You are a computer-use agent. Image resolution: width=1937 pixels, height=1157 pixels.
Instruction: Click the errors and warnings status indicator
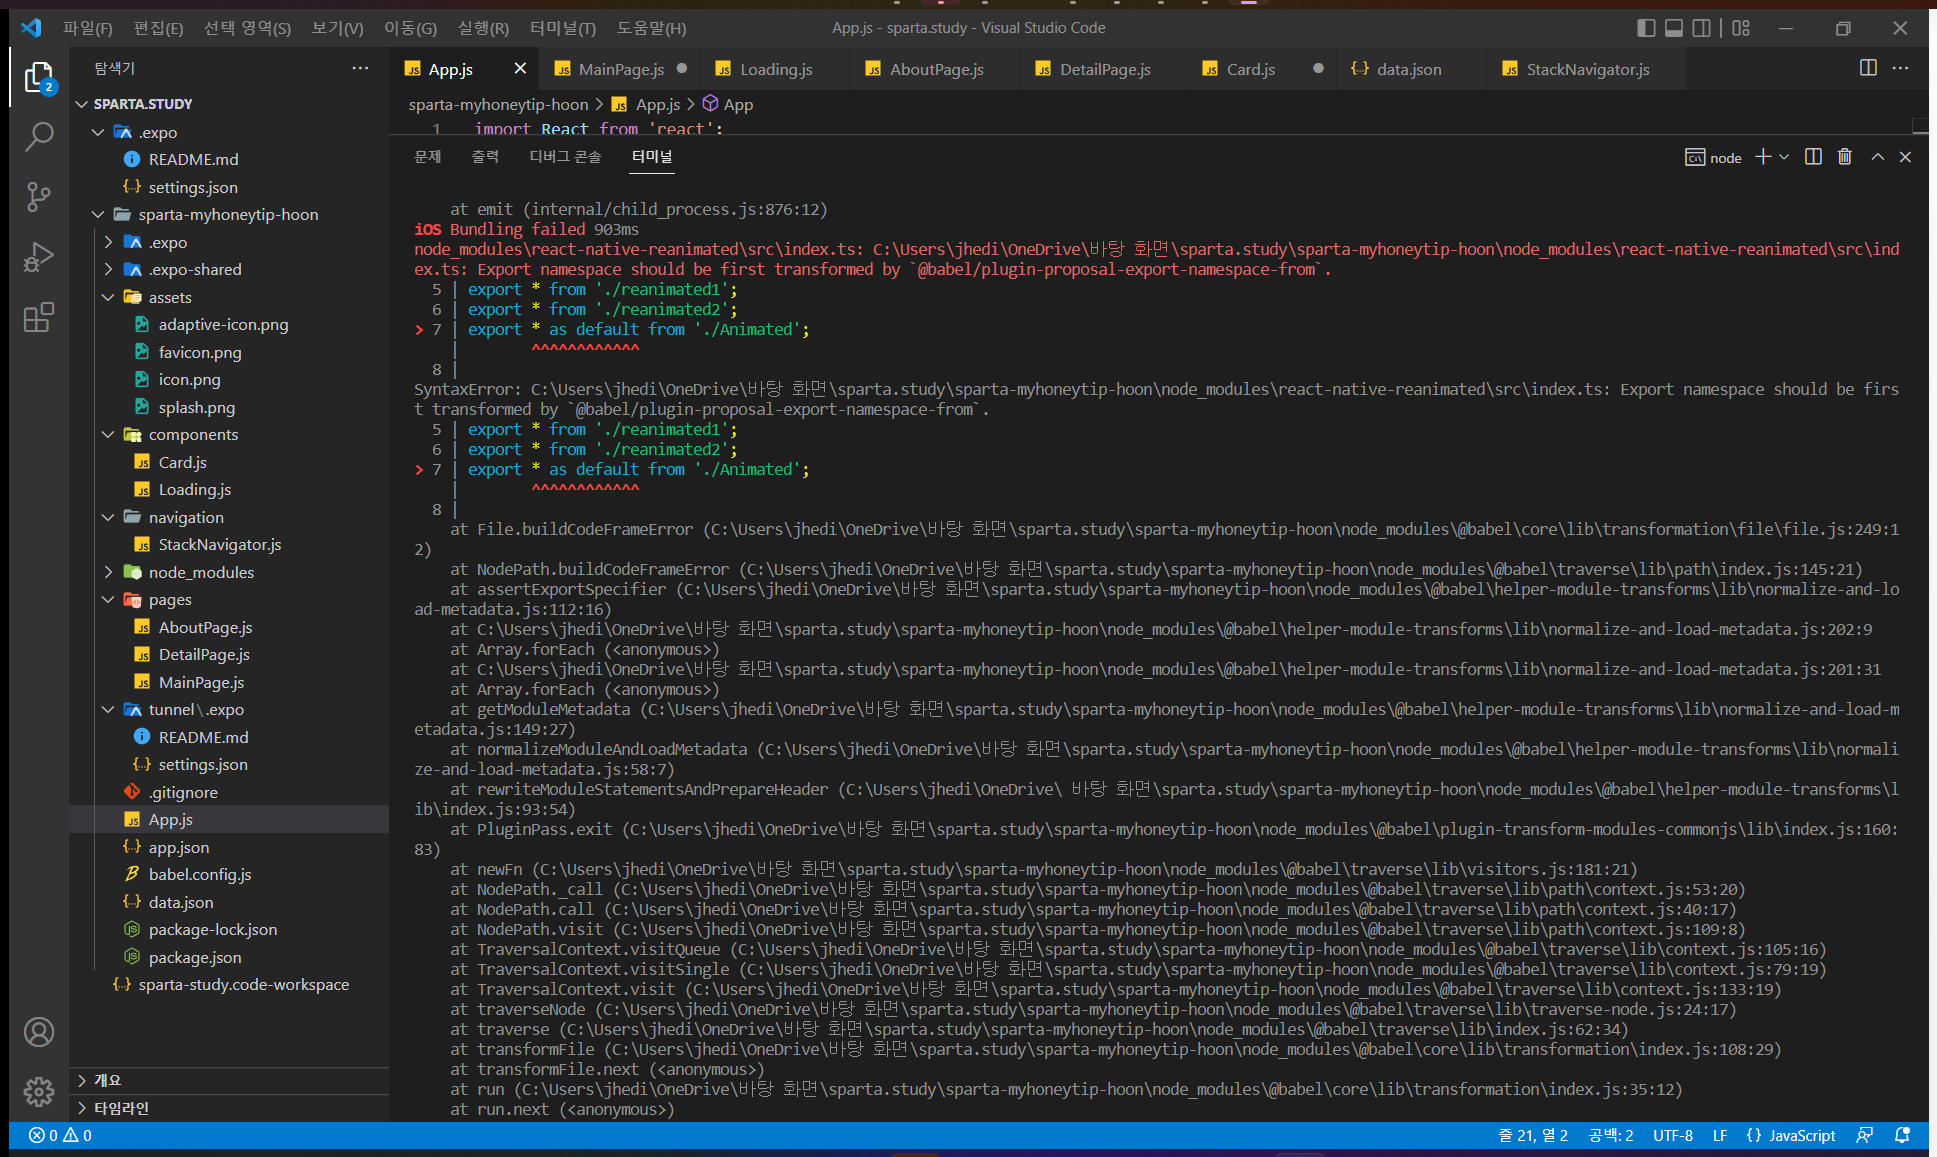[x=60, y=1135]
